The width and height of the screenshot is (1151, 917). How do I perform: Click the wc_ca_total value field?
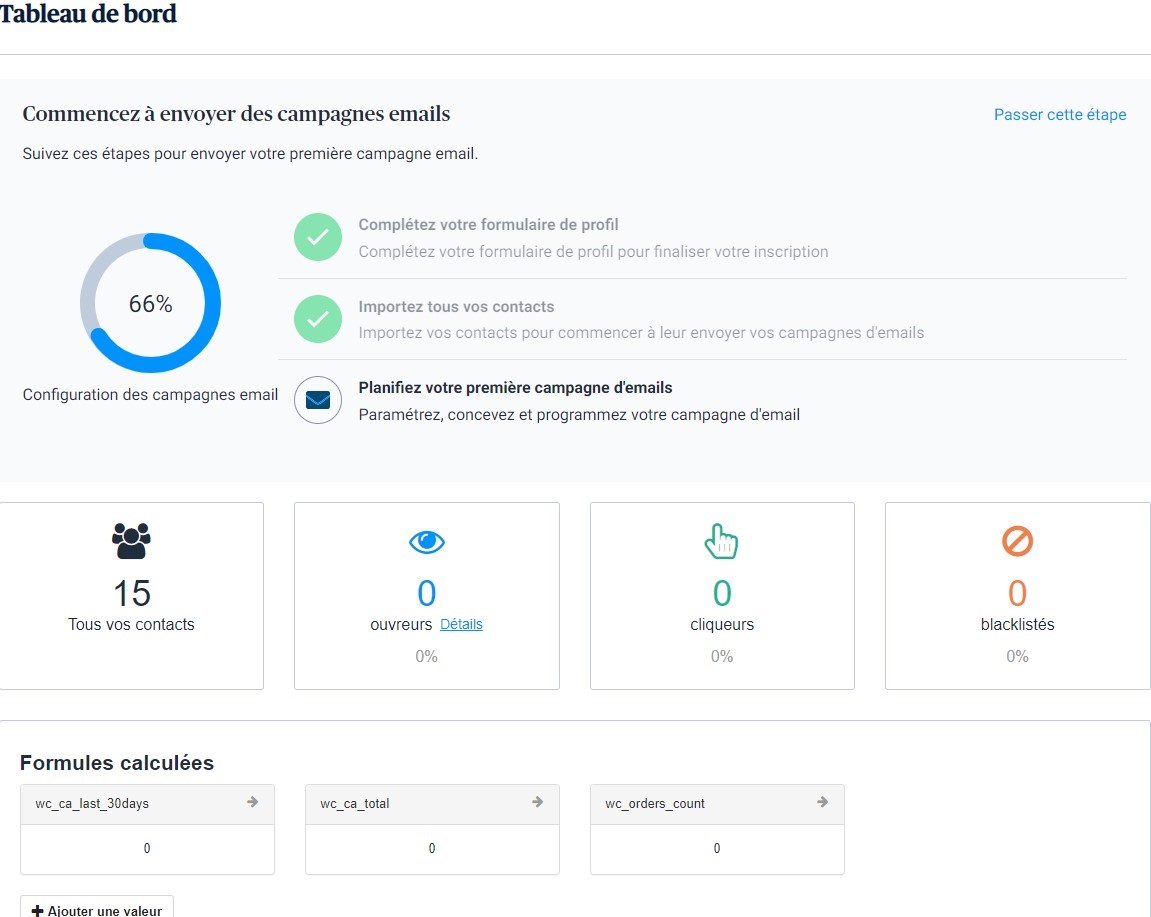pyautogui.click(x=432, y=848)
